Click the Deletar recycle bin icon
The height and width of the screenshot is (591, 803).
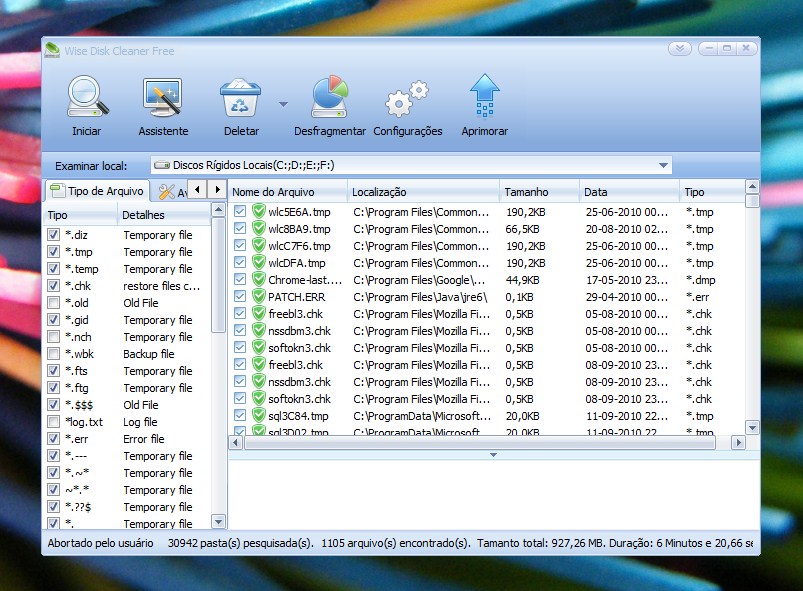(x=241, y=97)
